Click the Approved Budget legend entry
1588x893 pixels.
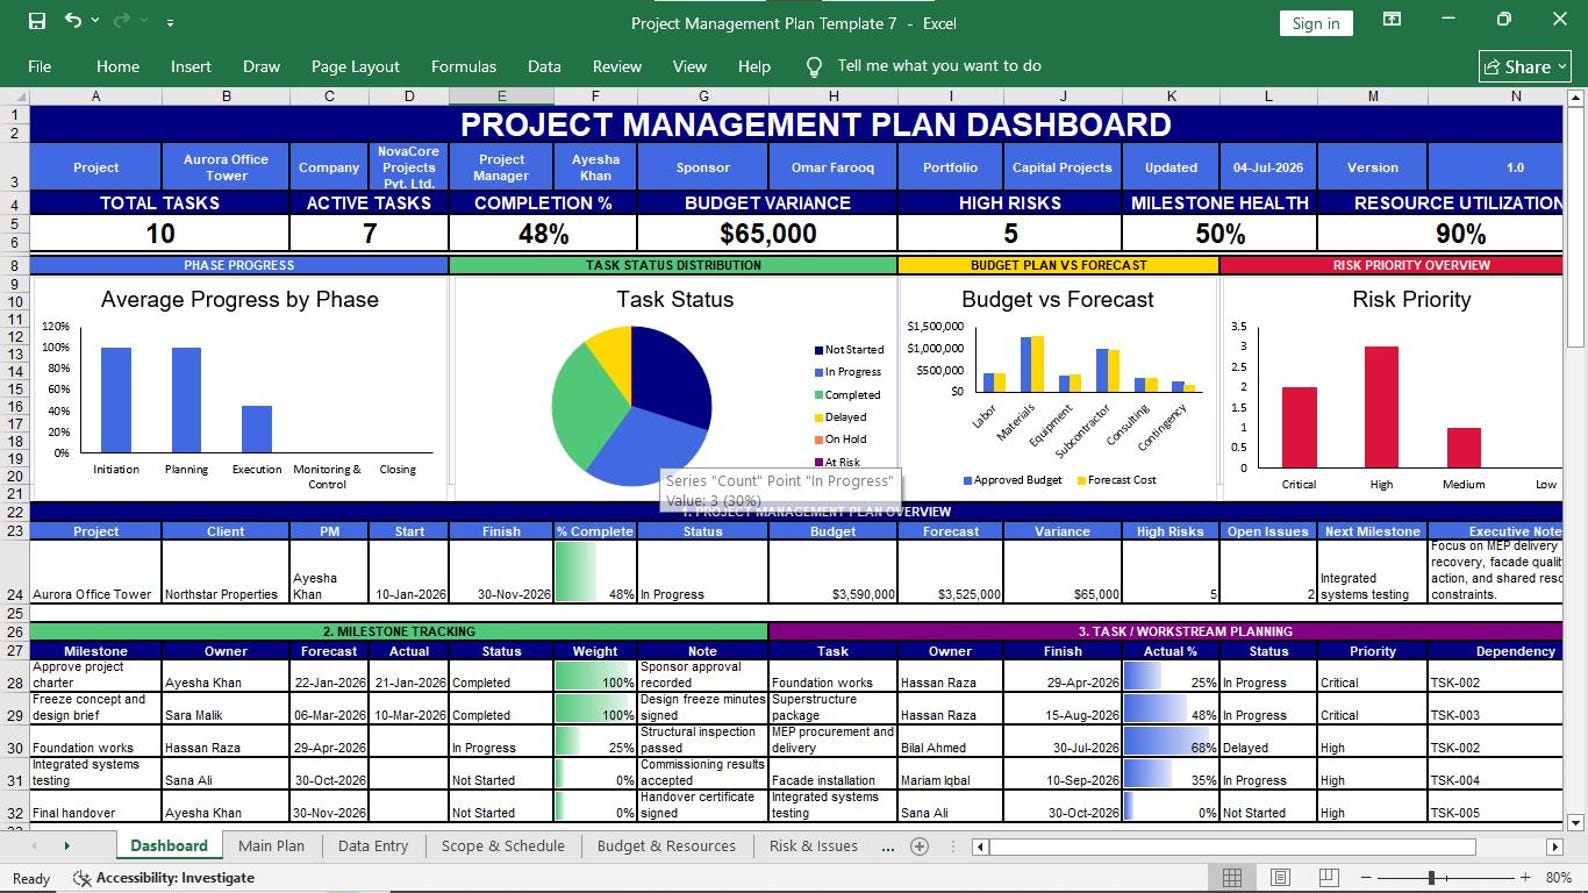coord(1012,480)
